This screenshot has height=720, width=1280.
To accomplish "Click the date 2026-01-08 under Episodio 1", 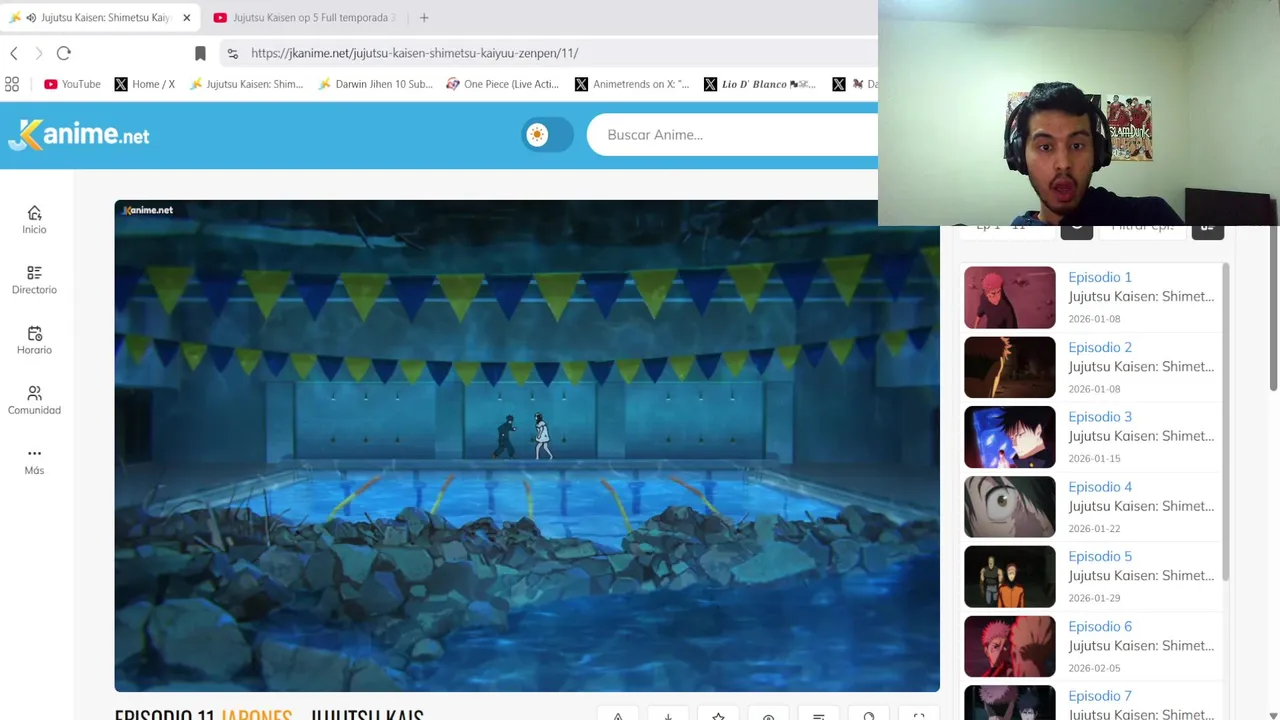I will tap(1094, 319).
